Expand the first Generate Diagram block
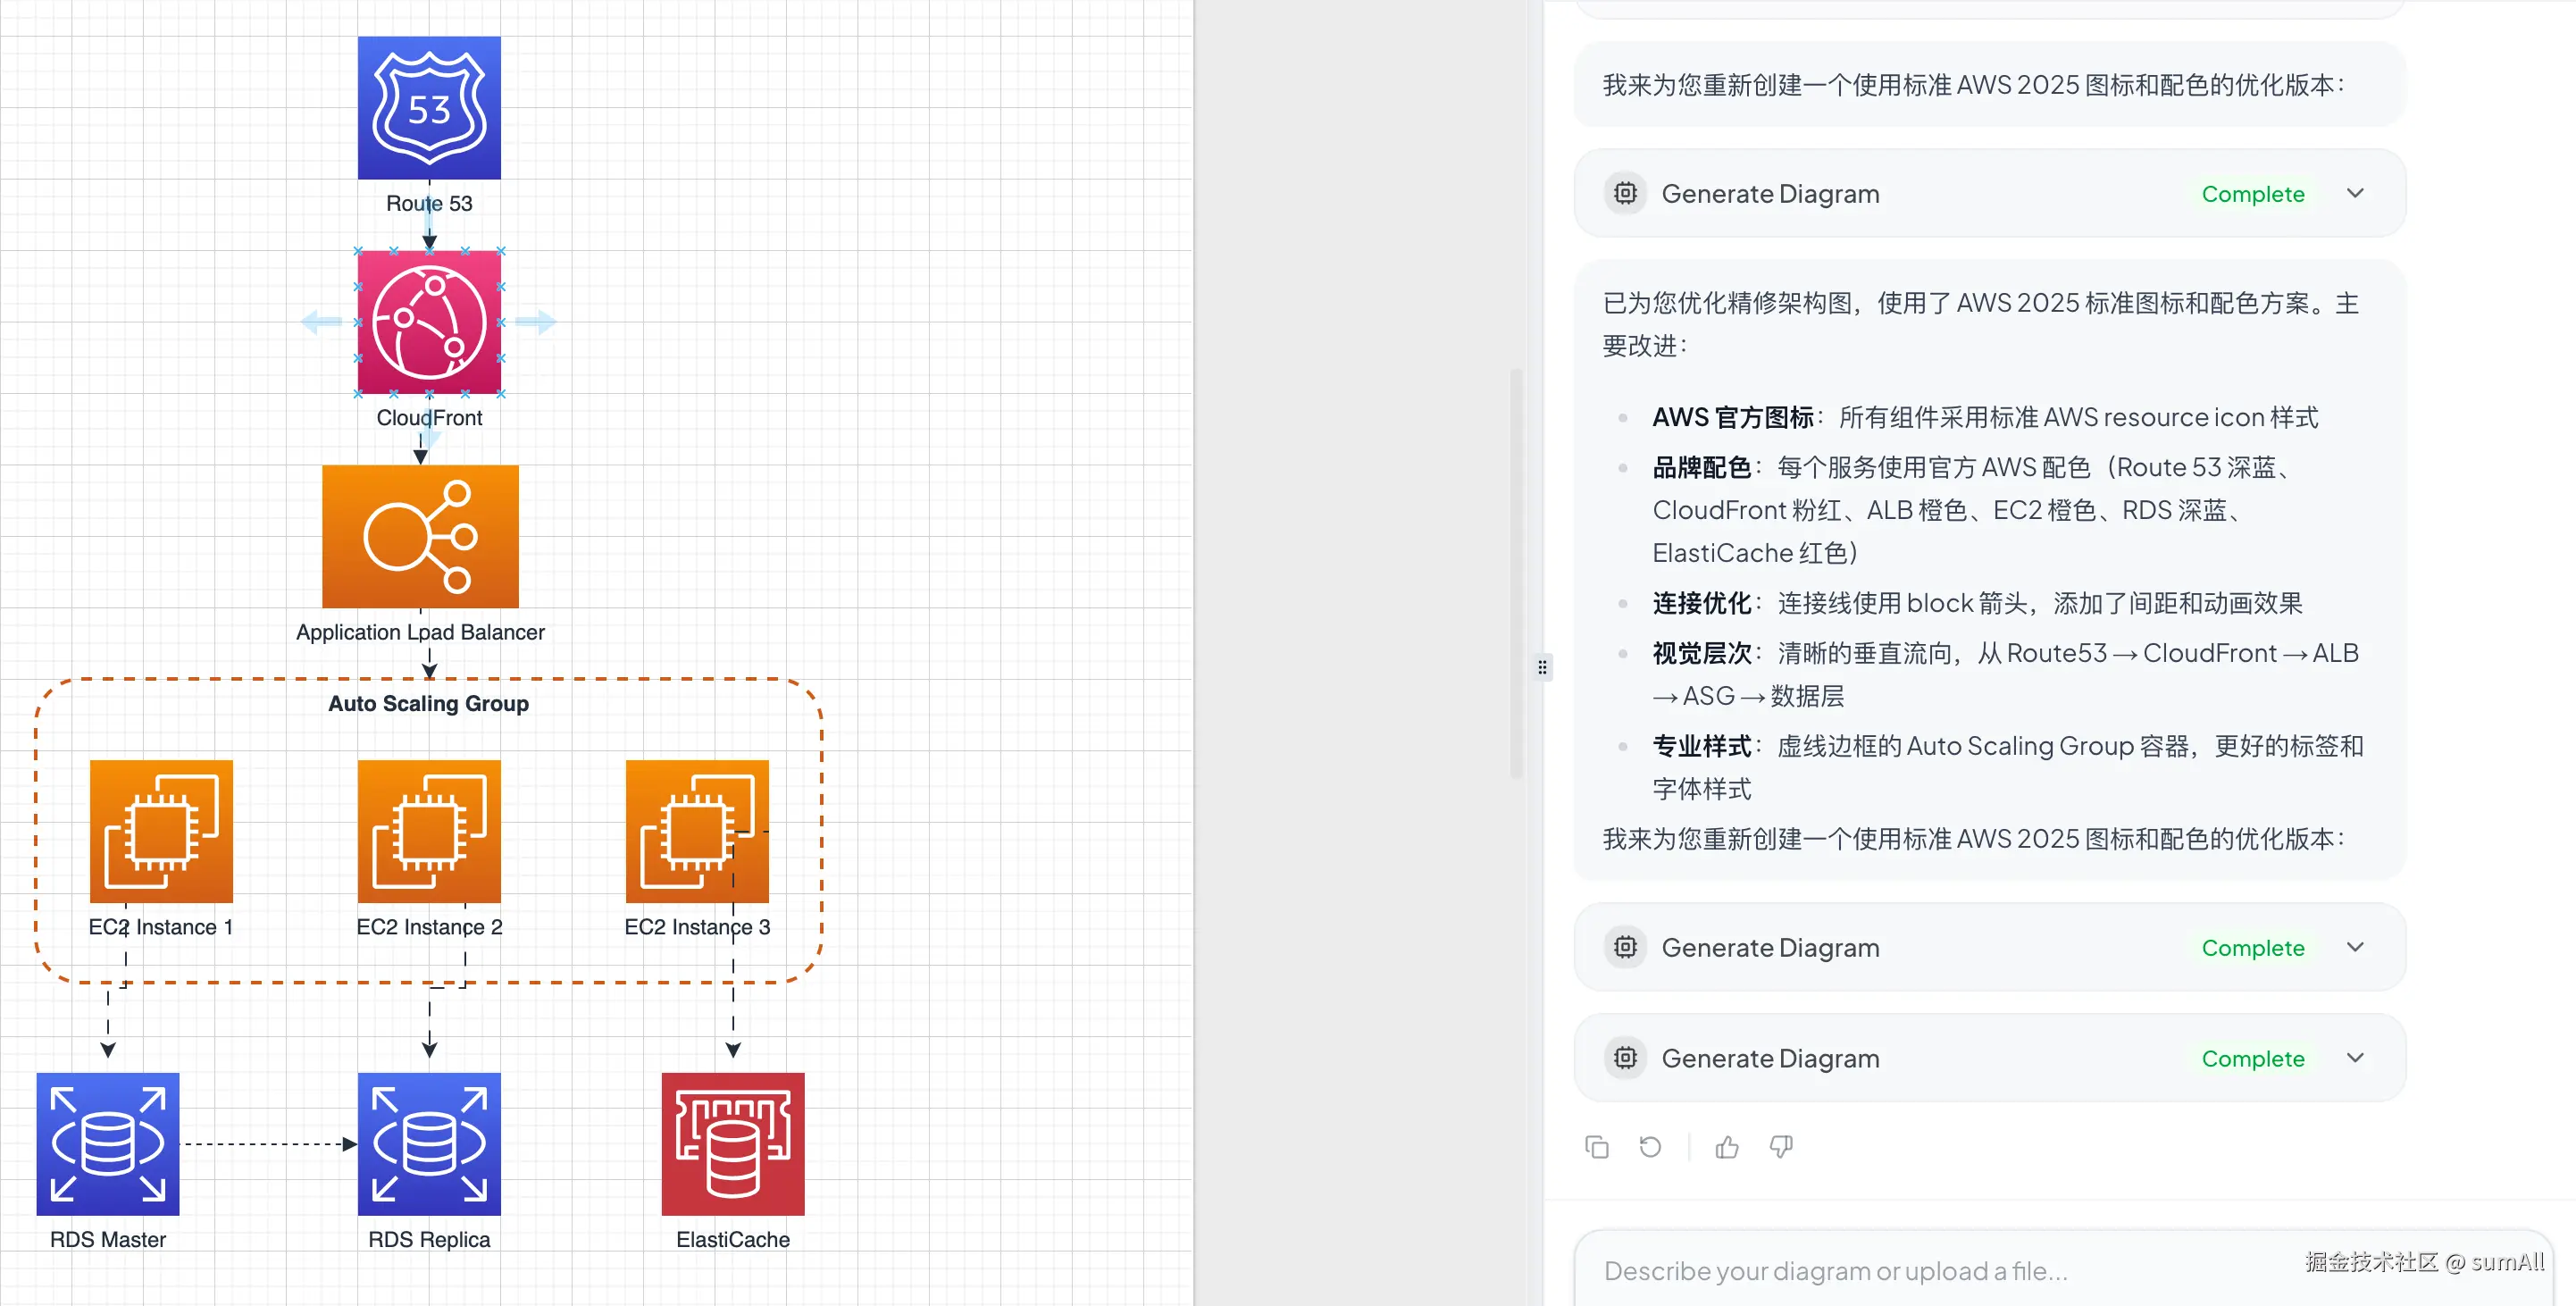Screen dimensions: 2576x1306 pyautogui.click(x=2355, y=193)
